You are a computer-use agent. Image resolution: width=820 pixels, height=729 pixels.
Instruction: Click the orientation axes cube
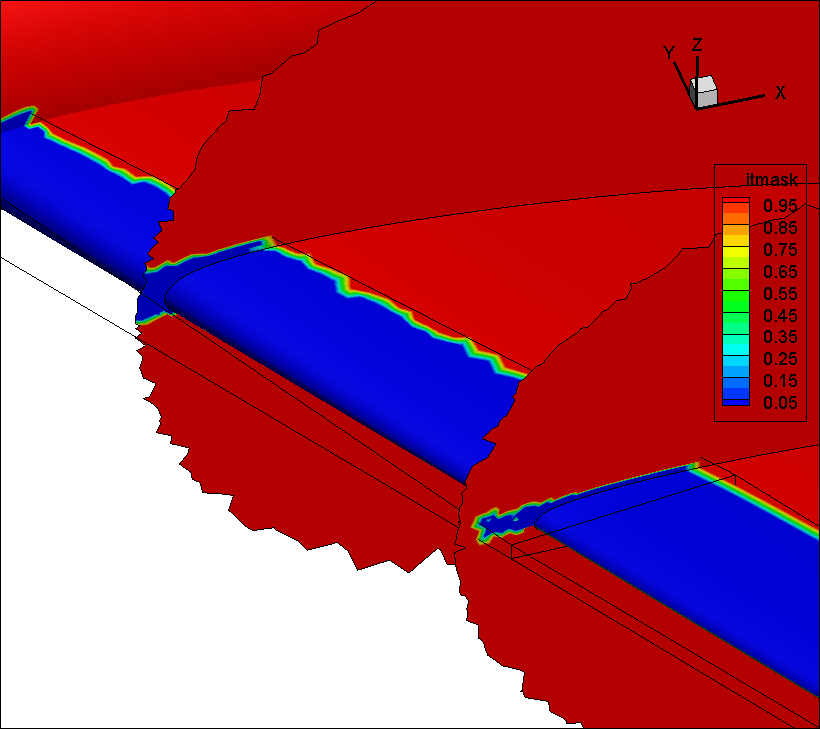tap(703, 91)
